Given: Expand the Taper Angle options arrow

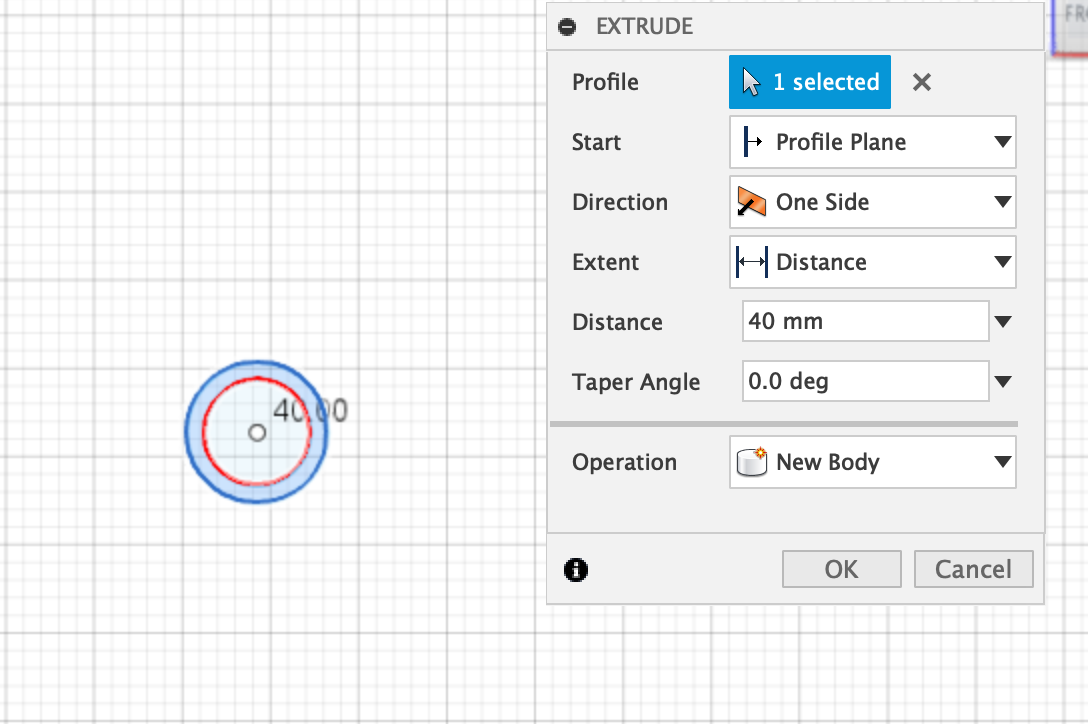Looking at the screenshot, I should [x=1003, y=382].
